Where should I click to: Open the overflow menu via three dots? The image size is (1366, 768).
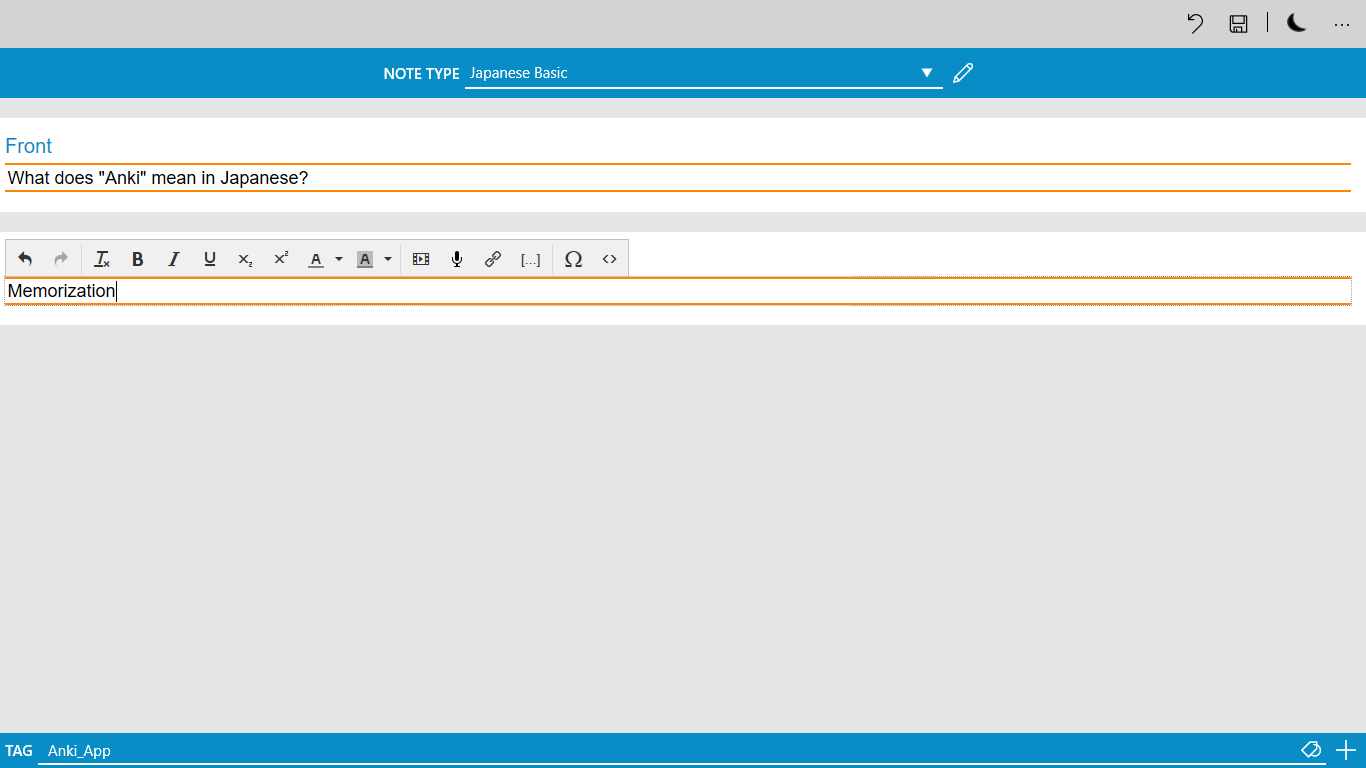coord(1342,23)
